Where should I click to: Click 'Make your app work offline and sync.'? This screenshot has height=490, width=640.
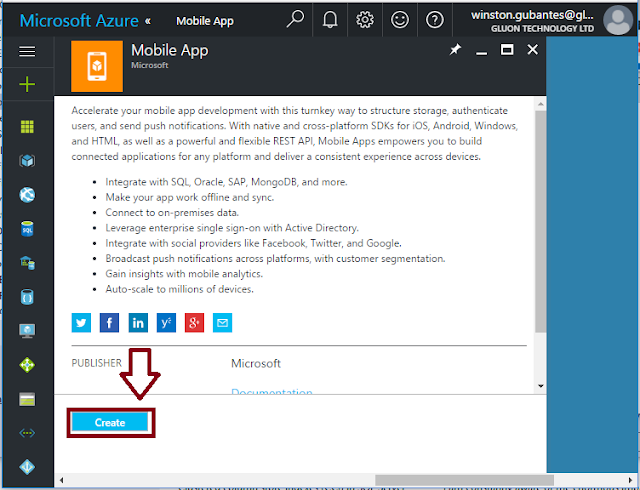(x=190, y=198)
